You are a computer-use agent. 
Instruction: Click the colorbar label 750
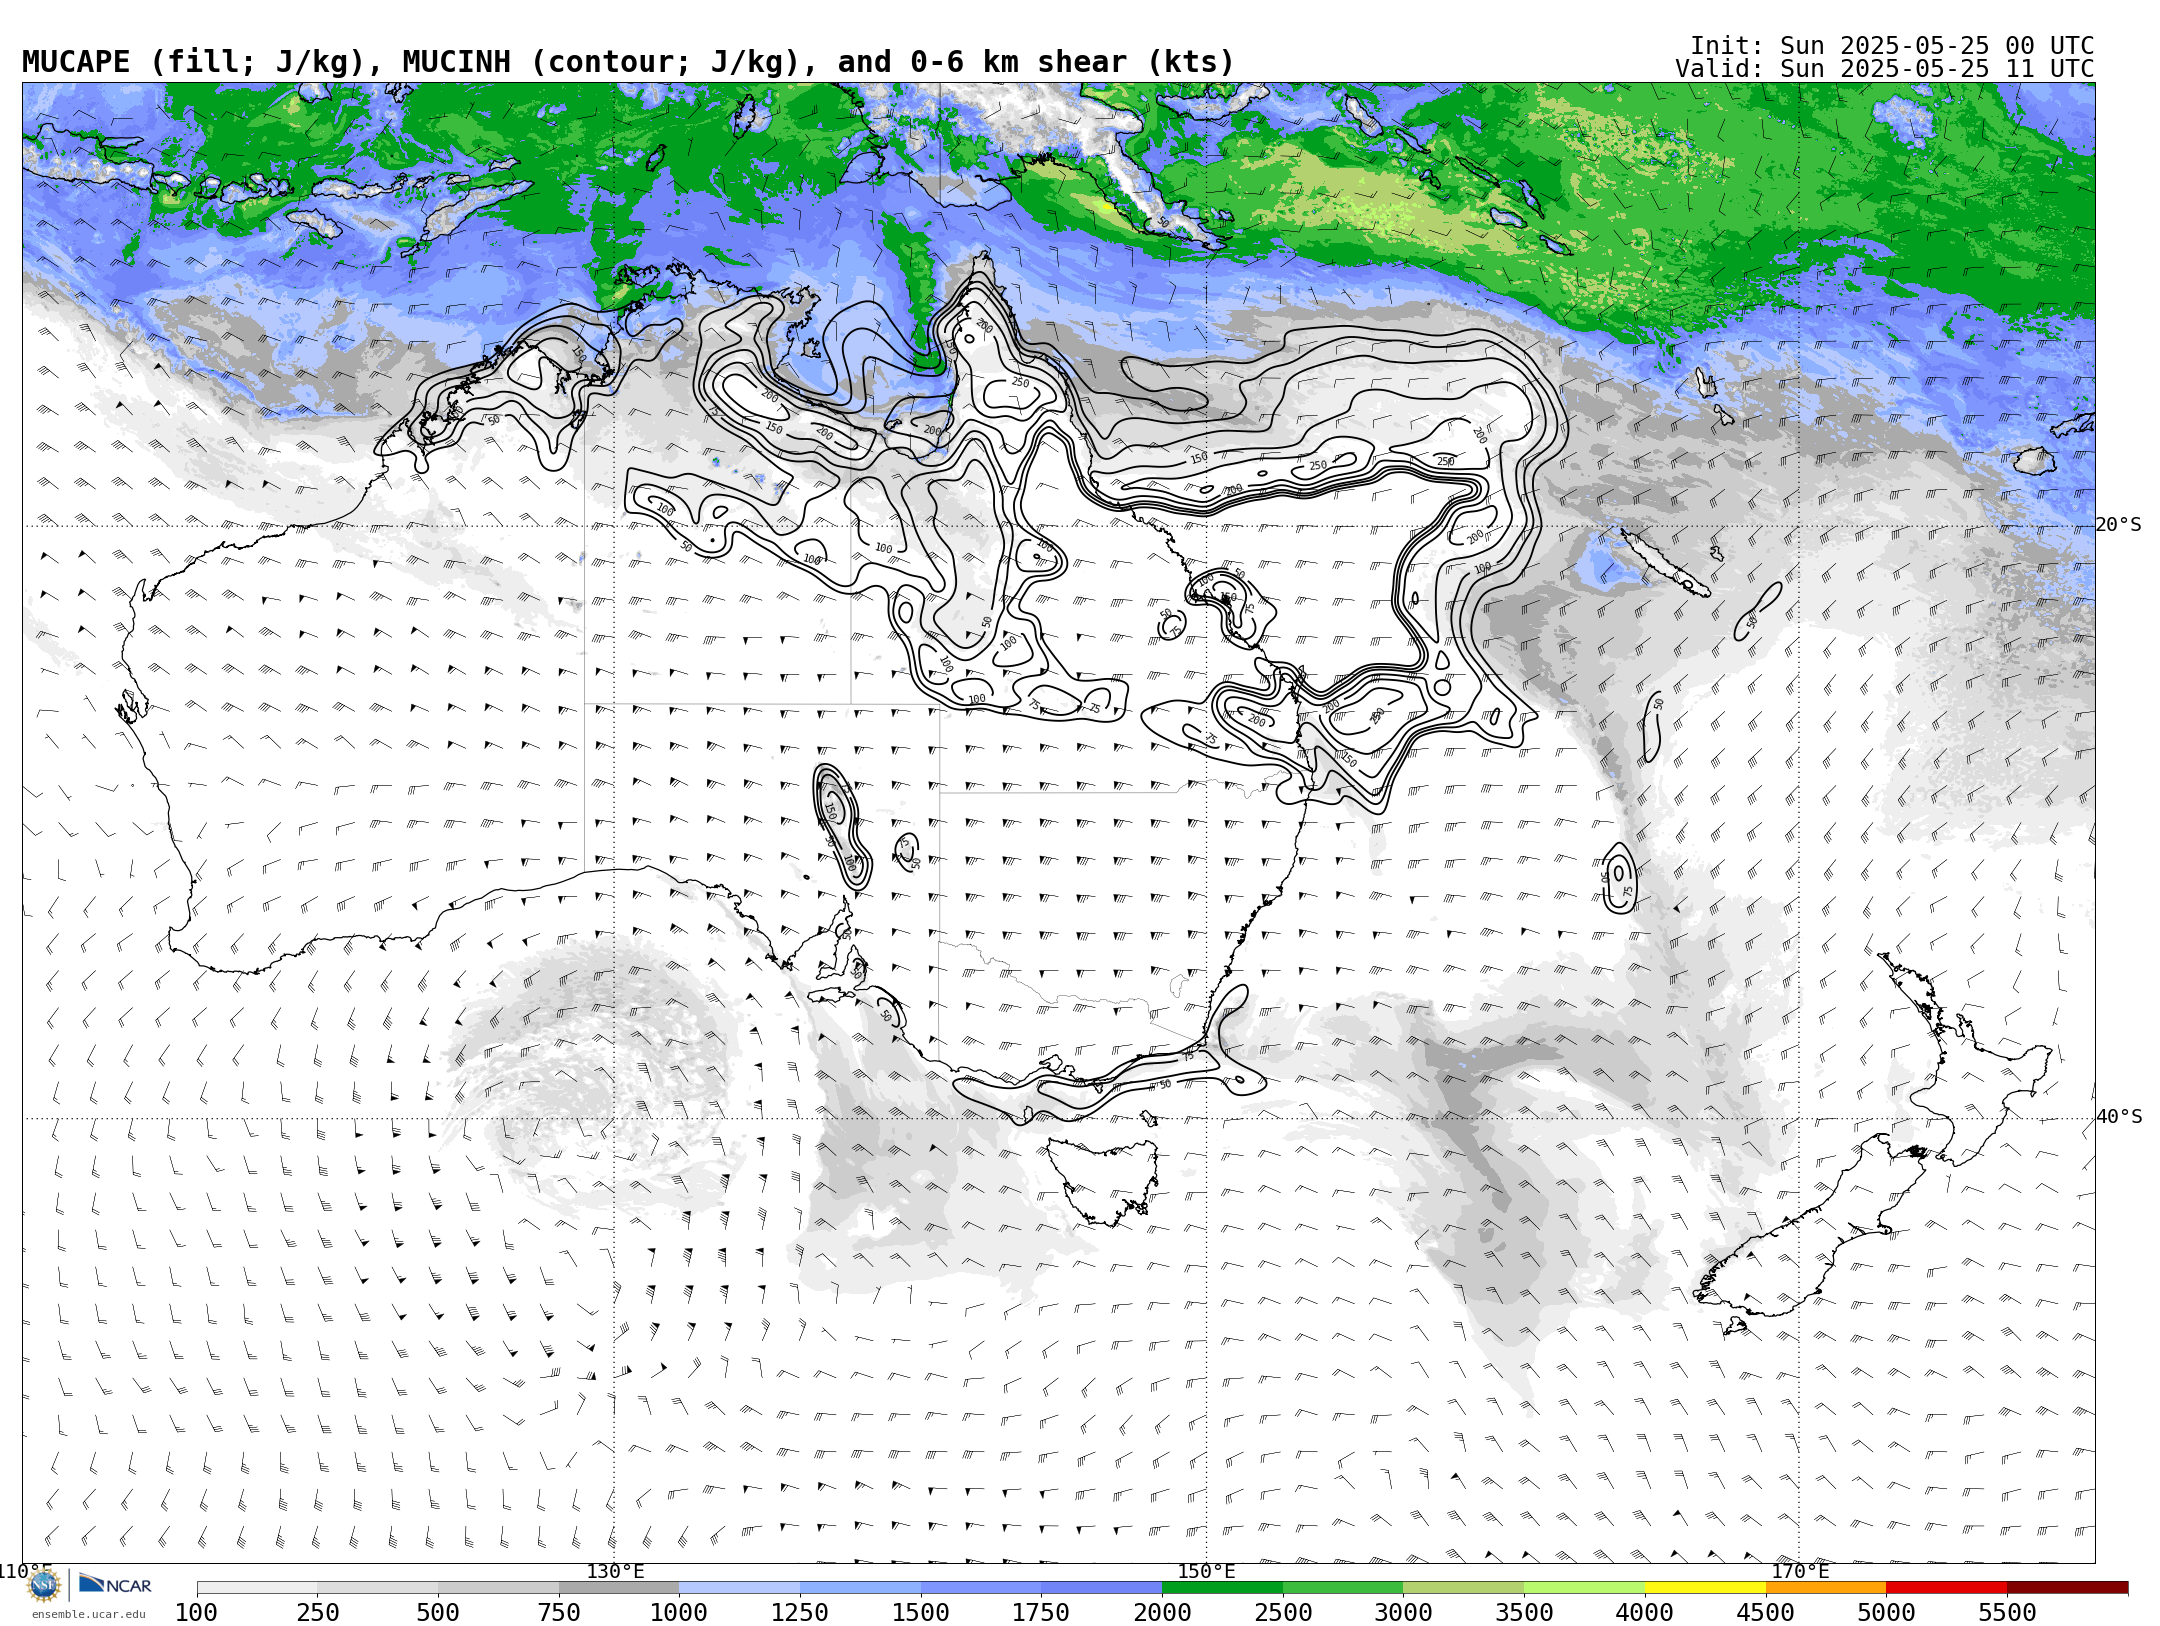[x=559, y=1612]
